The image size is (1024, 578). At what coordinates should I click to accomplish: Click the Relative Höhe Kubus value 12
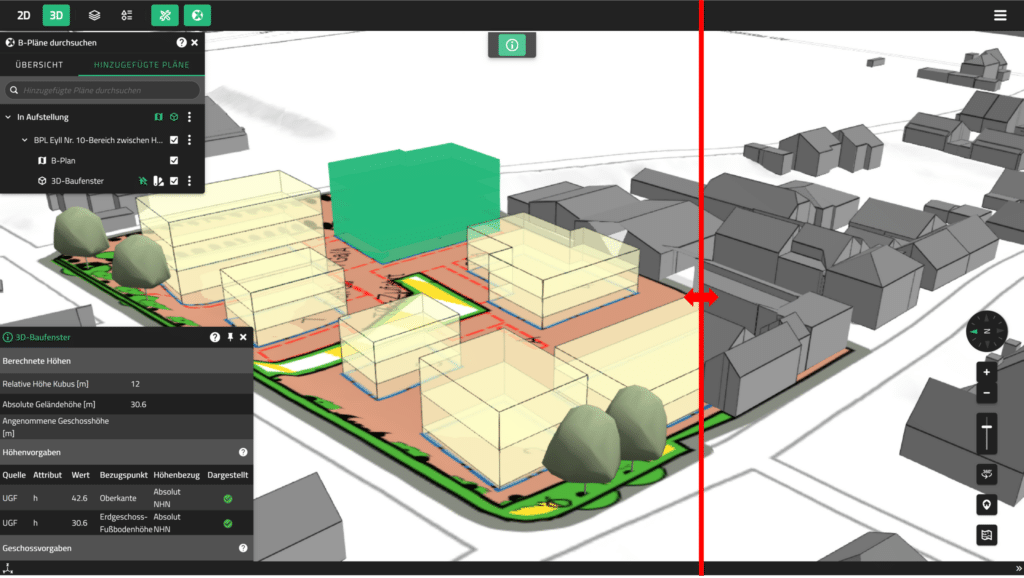(x=135, y=384)
